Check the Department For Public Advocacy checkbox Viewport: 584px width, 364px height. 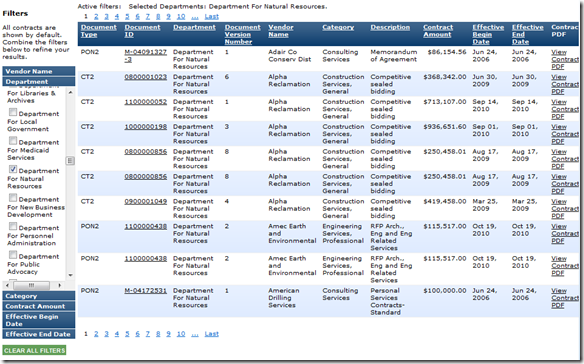(x=13, y=255)
